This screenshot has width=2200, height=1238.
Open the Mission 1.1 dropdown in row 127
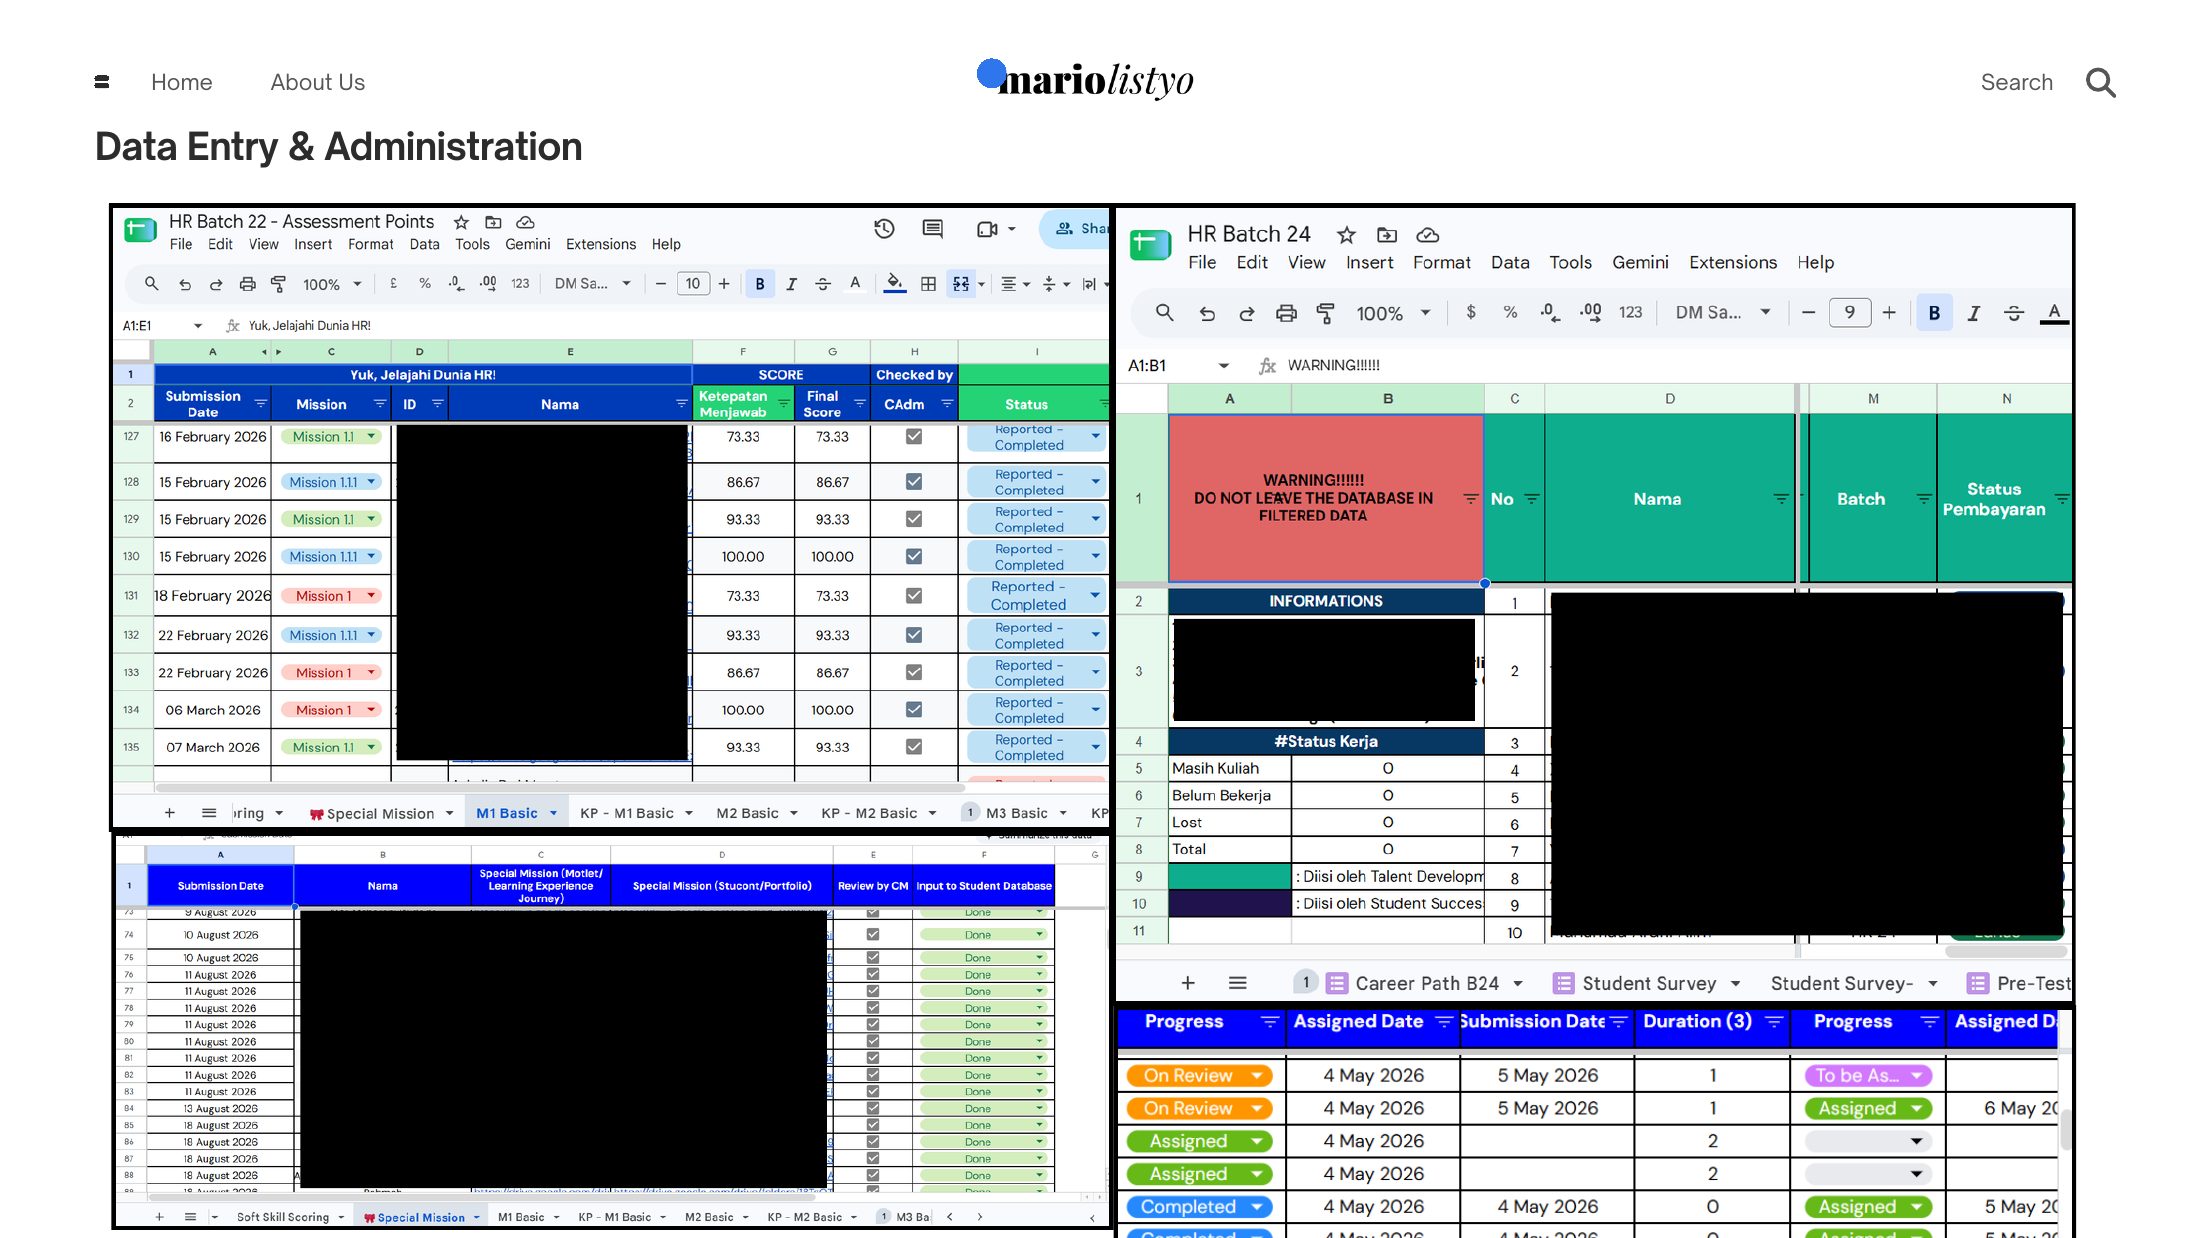[x=372, y=436]
